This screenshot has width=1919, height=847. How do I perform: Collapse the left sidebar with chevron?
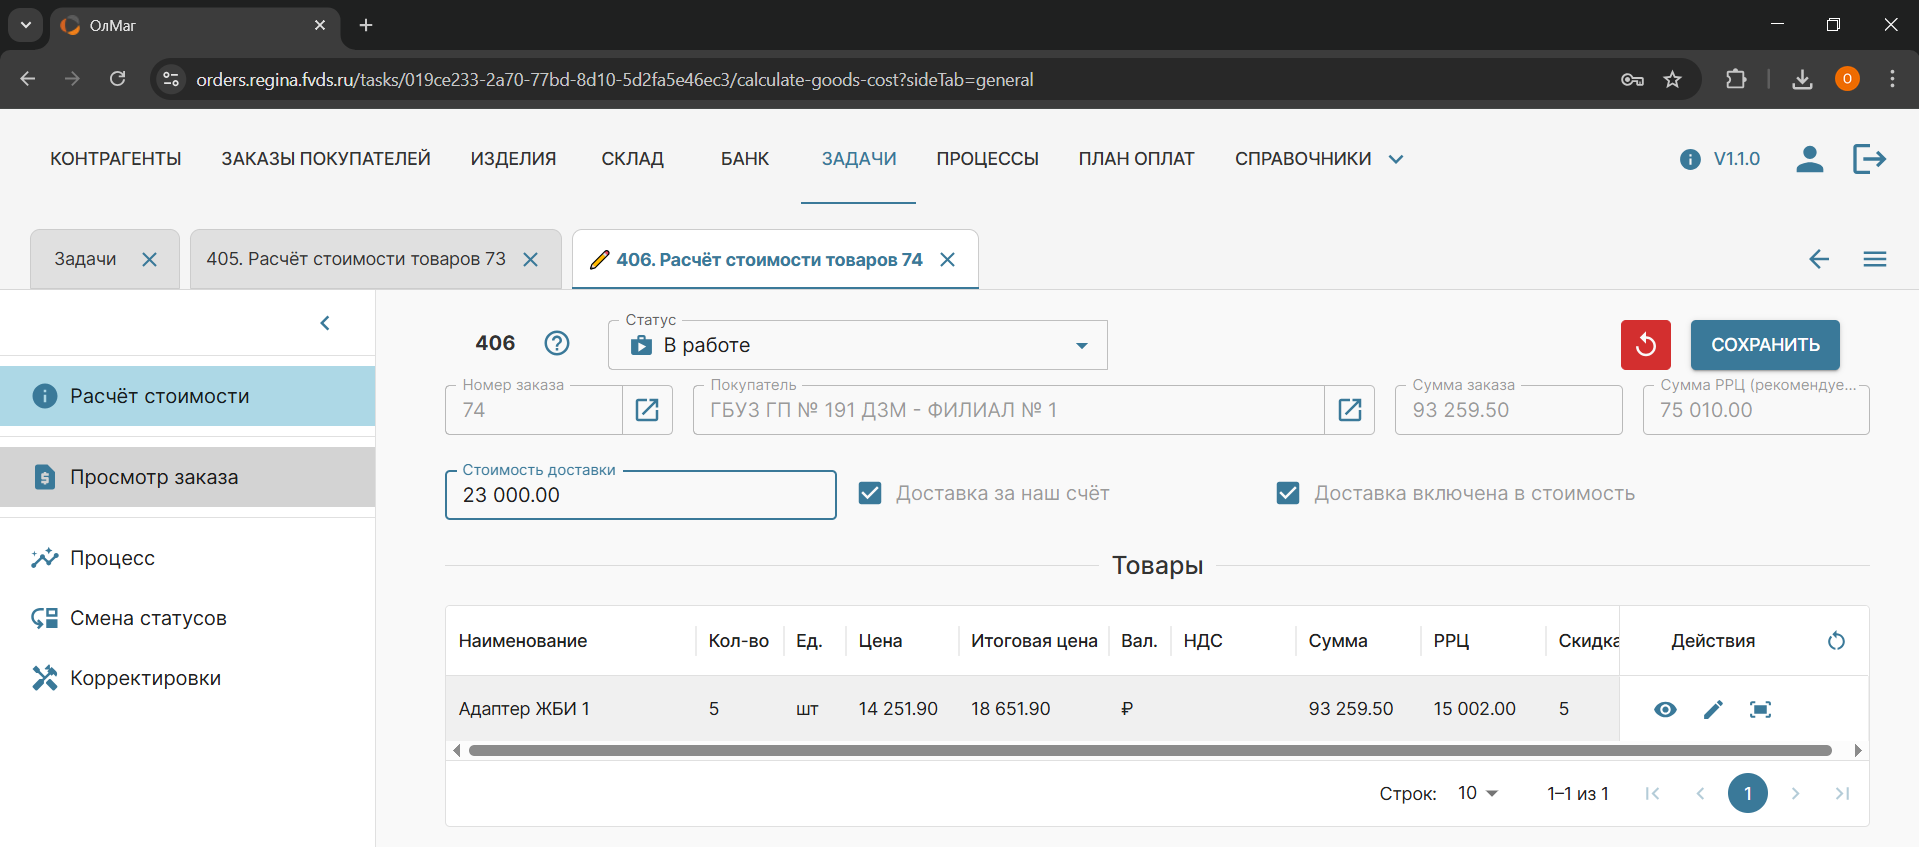[325, 323]
